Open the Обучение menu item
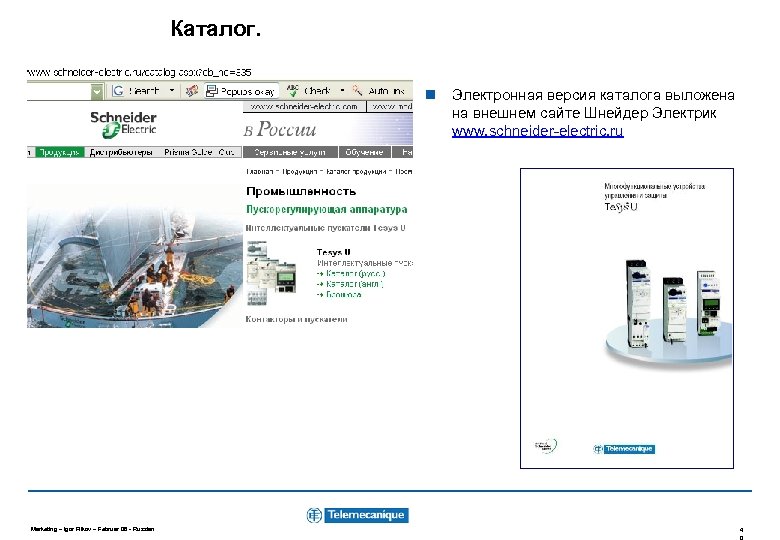This screenshot has width=780, height=540. point(364,152)
